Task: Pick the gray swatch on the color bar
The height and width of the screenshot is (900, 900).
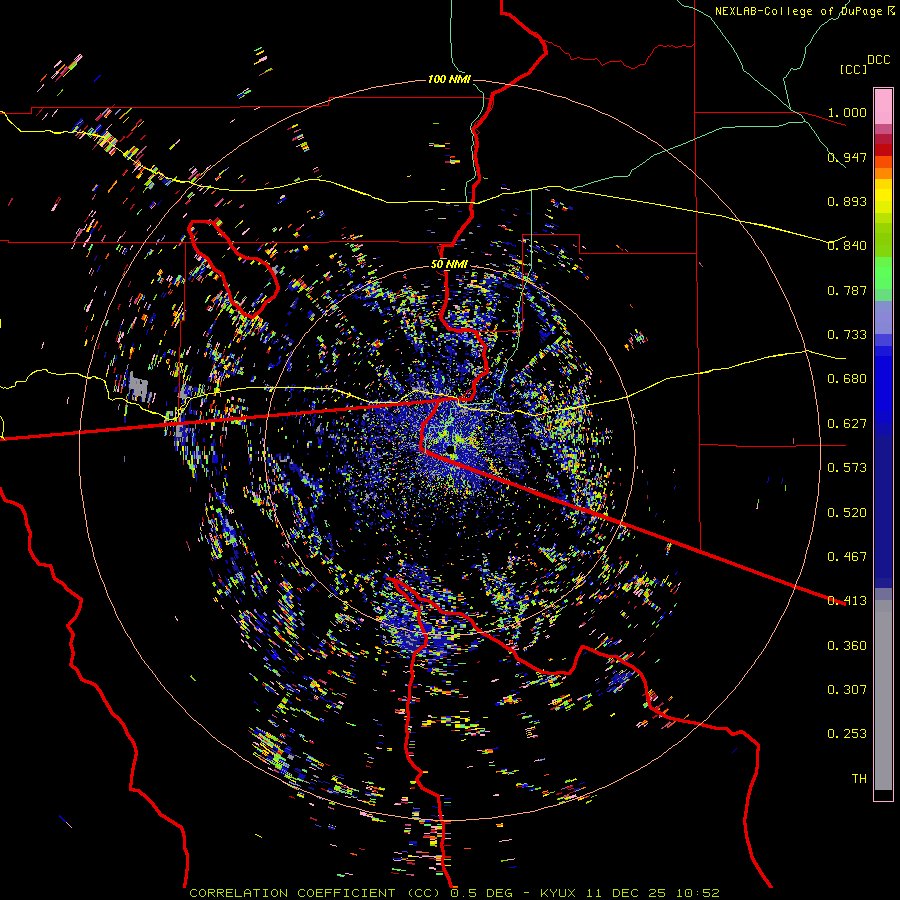Action: [x=883, y=695]
